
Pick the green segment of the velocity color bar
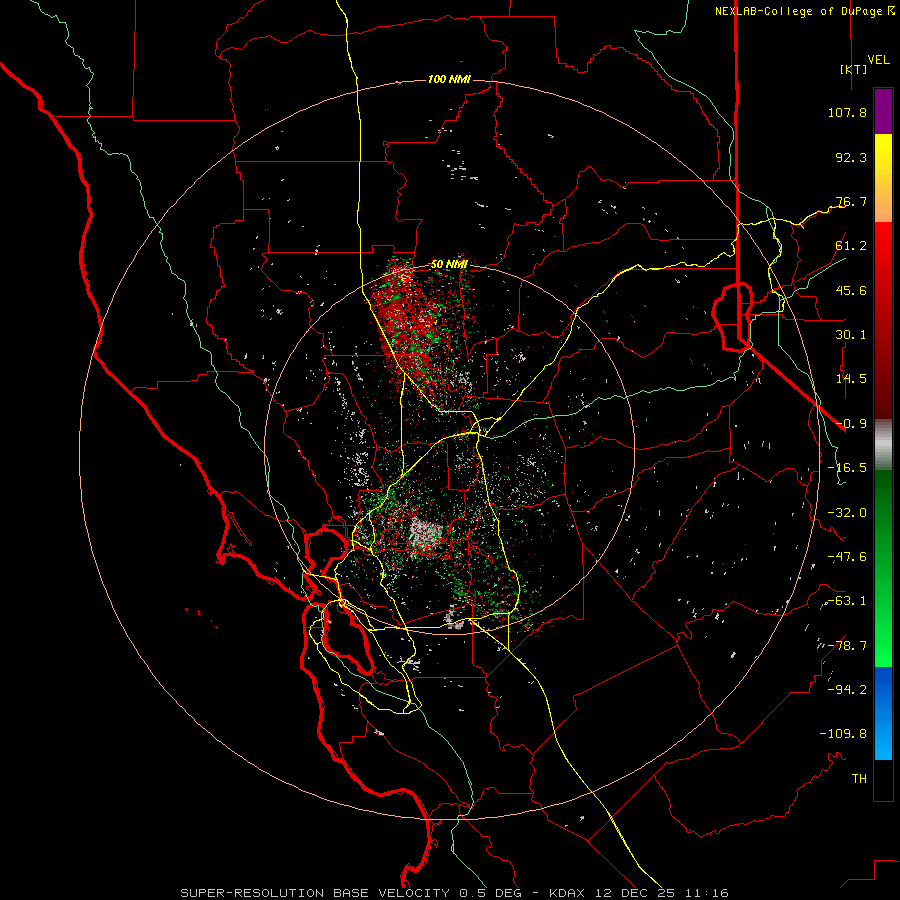[883, 568]
